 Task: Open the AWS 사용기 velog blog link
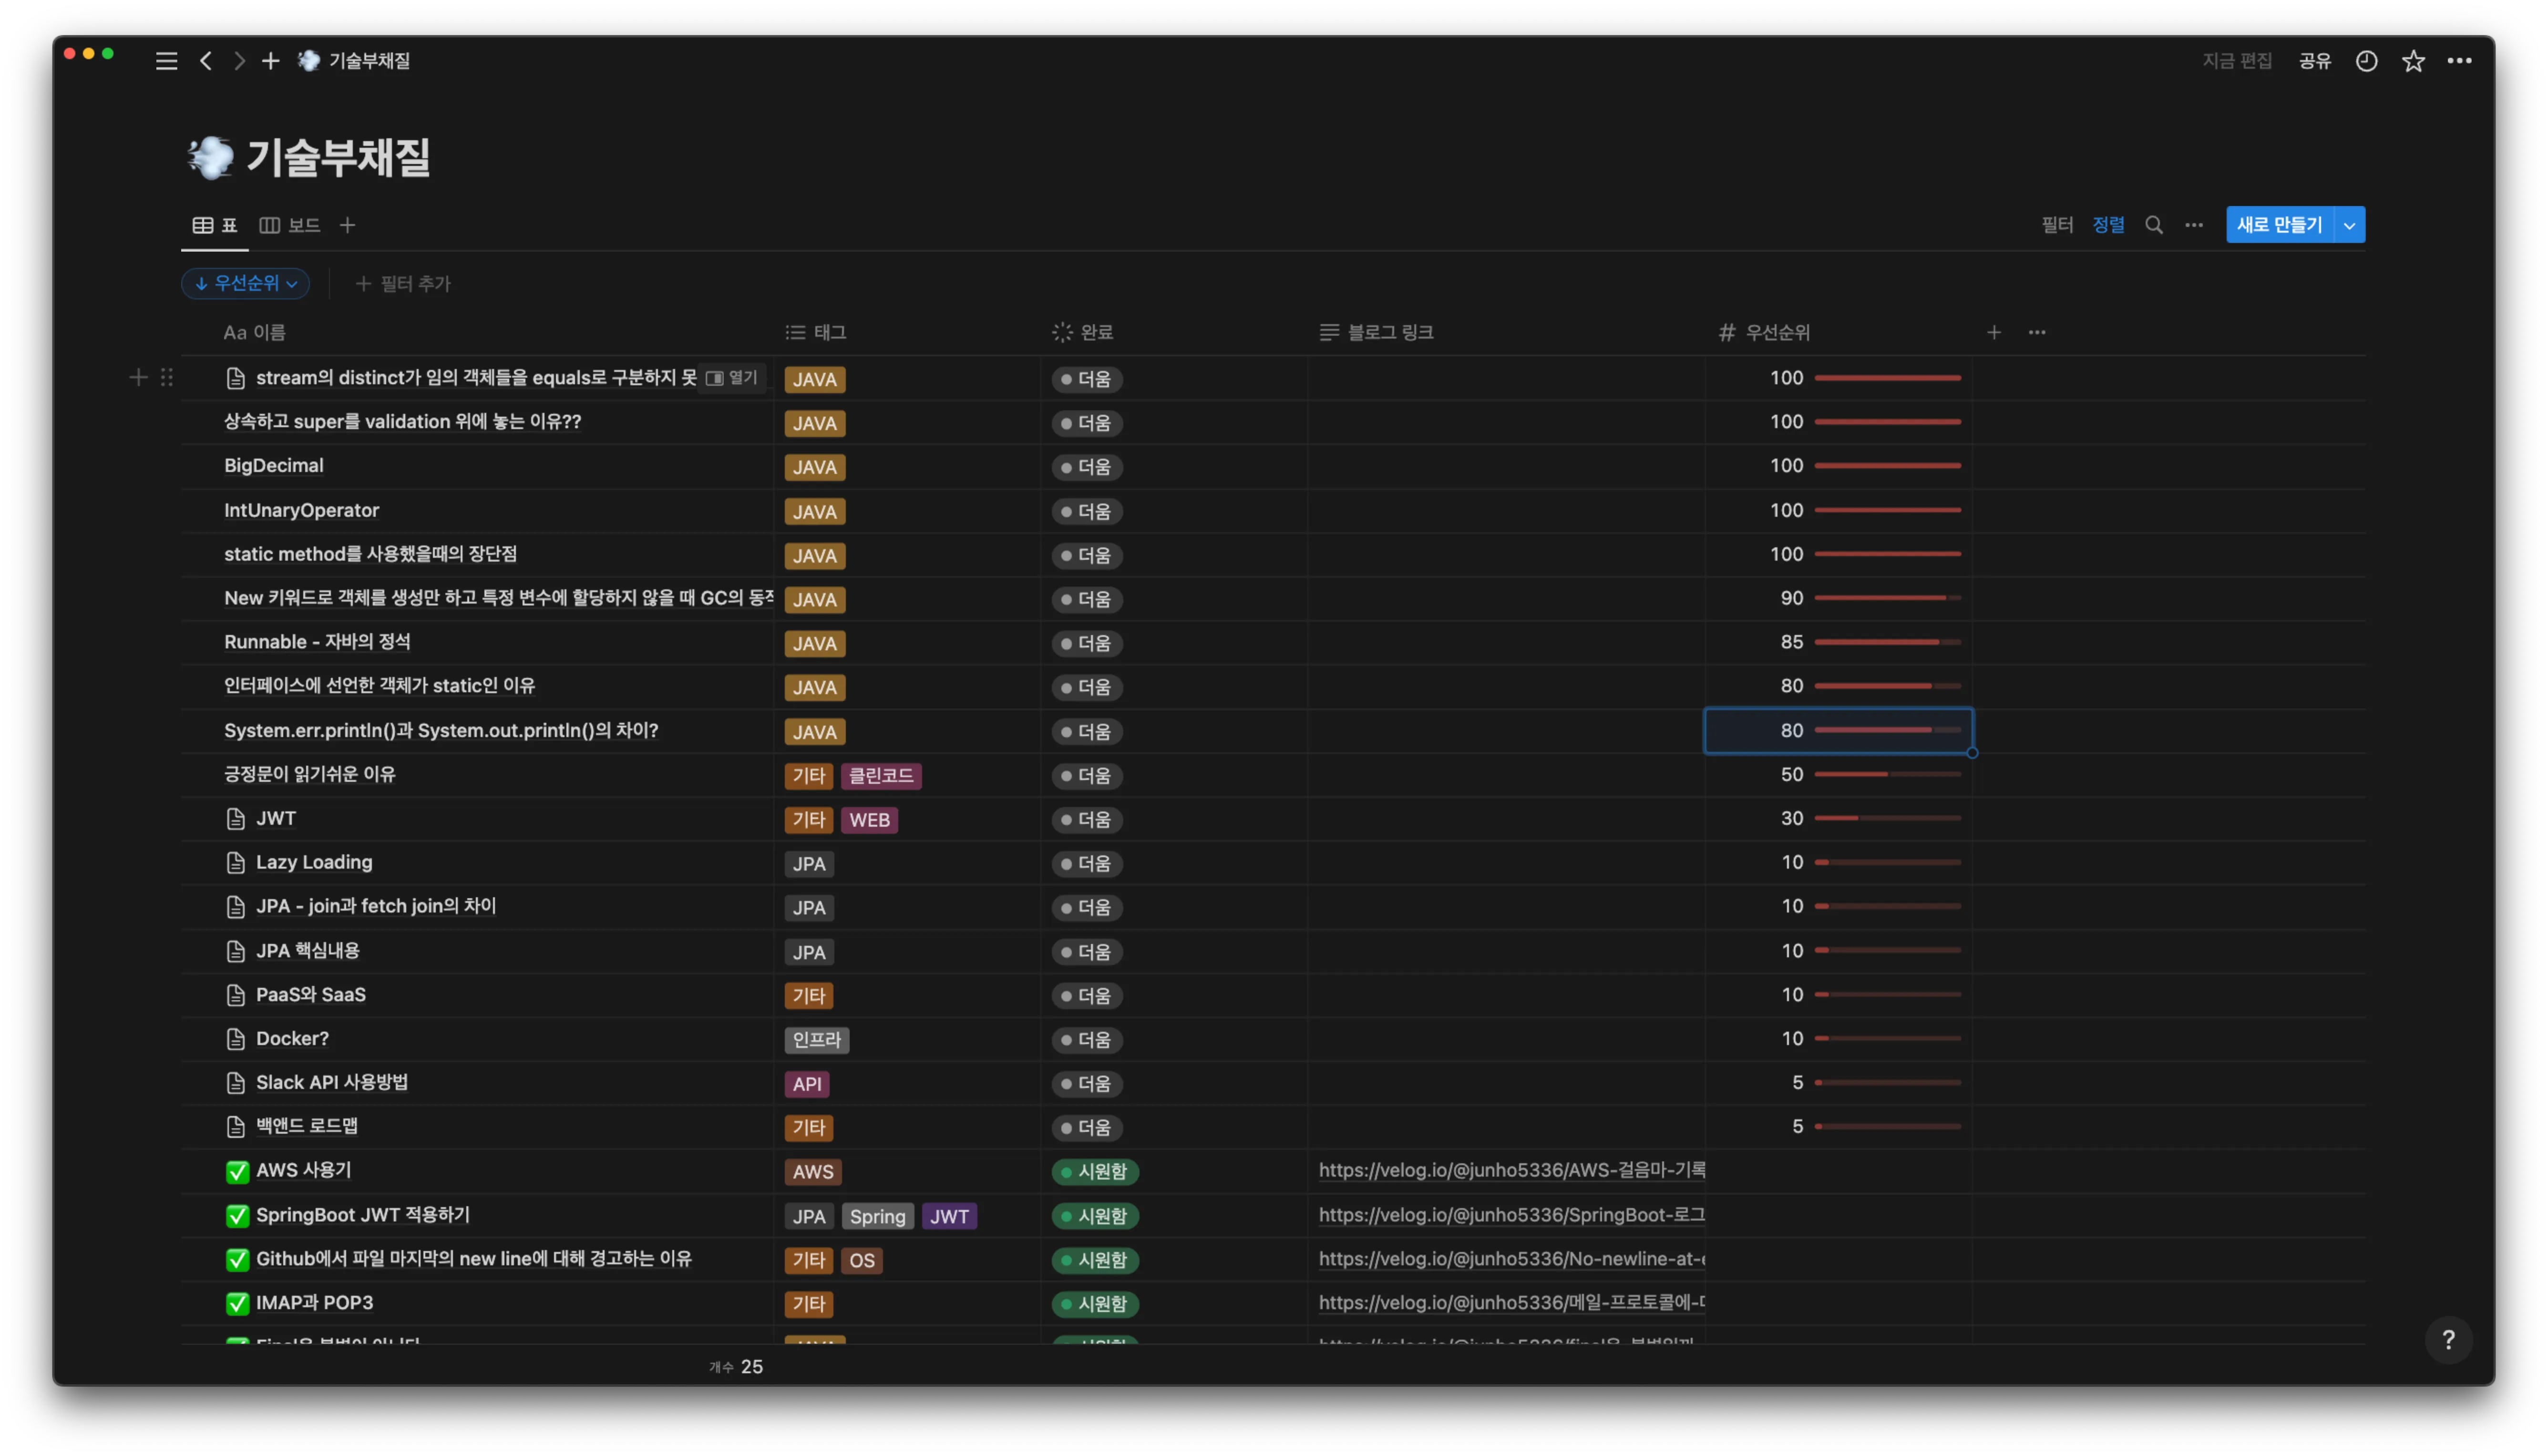(1510, 1170)
